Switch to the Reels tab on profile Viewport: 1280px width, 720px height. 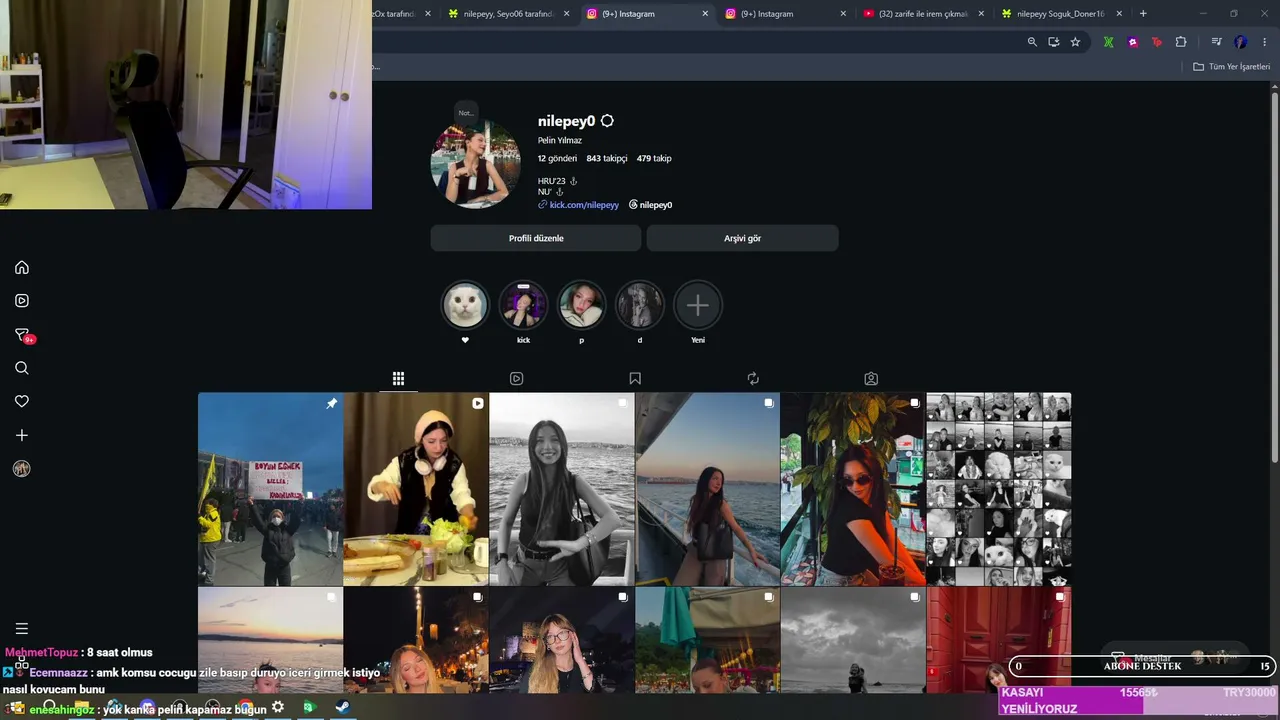516,378
